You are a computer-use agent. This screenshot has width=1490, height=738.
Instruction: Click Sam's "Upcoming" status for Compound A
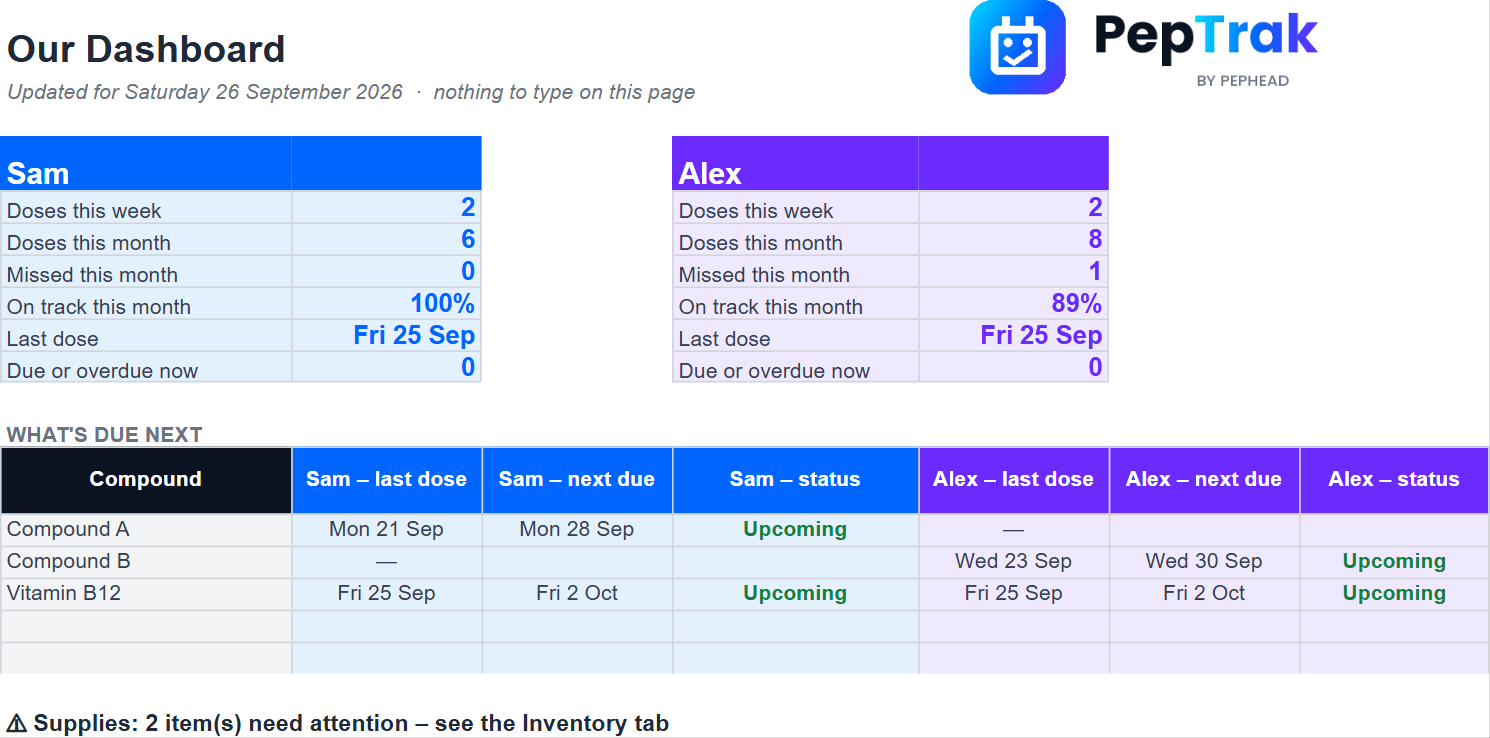795,530
